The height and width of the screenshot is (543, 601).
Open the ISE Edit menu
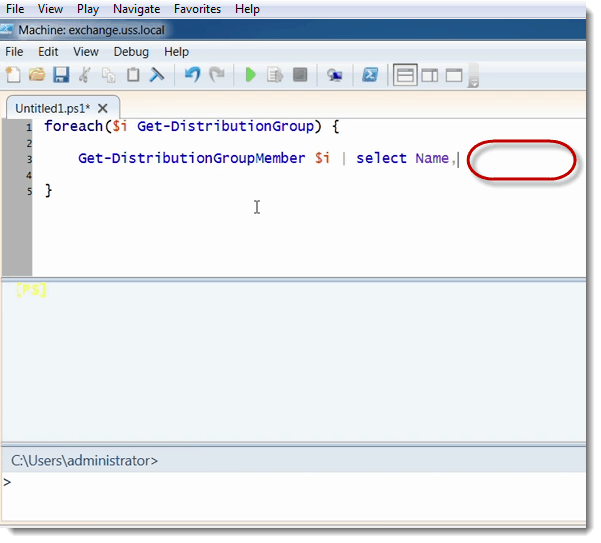click(48, 52)
